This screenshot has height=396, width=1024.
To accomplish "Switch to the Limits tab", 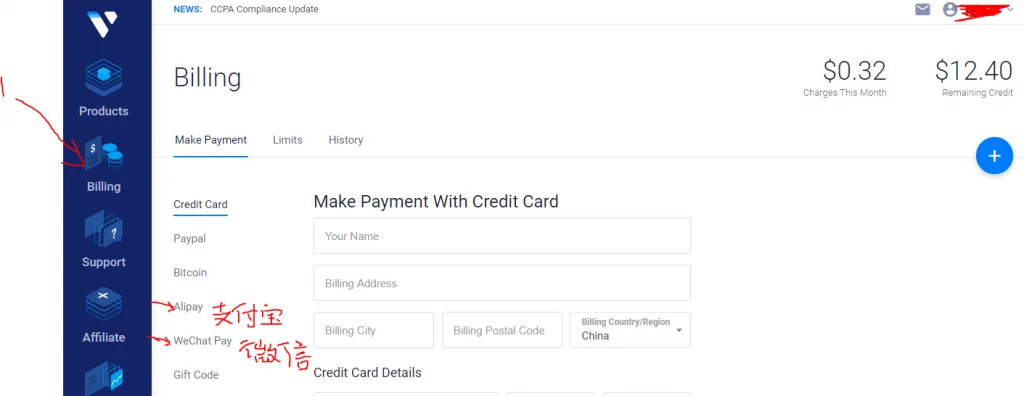I will [287, 140].
